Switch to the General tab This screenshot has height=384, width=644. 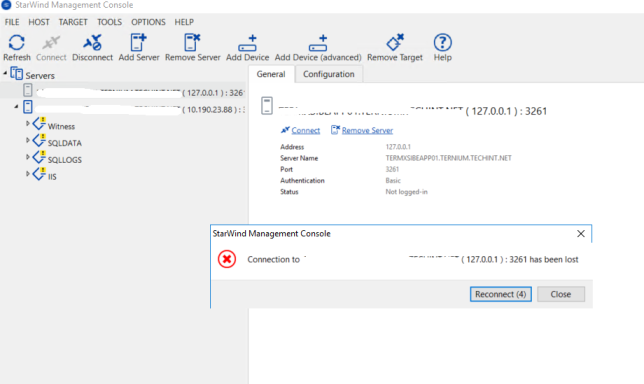coord(271,74)
